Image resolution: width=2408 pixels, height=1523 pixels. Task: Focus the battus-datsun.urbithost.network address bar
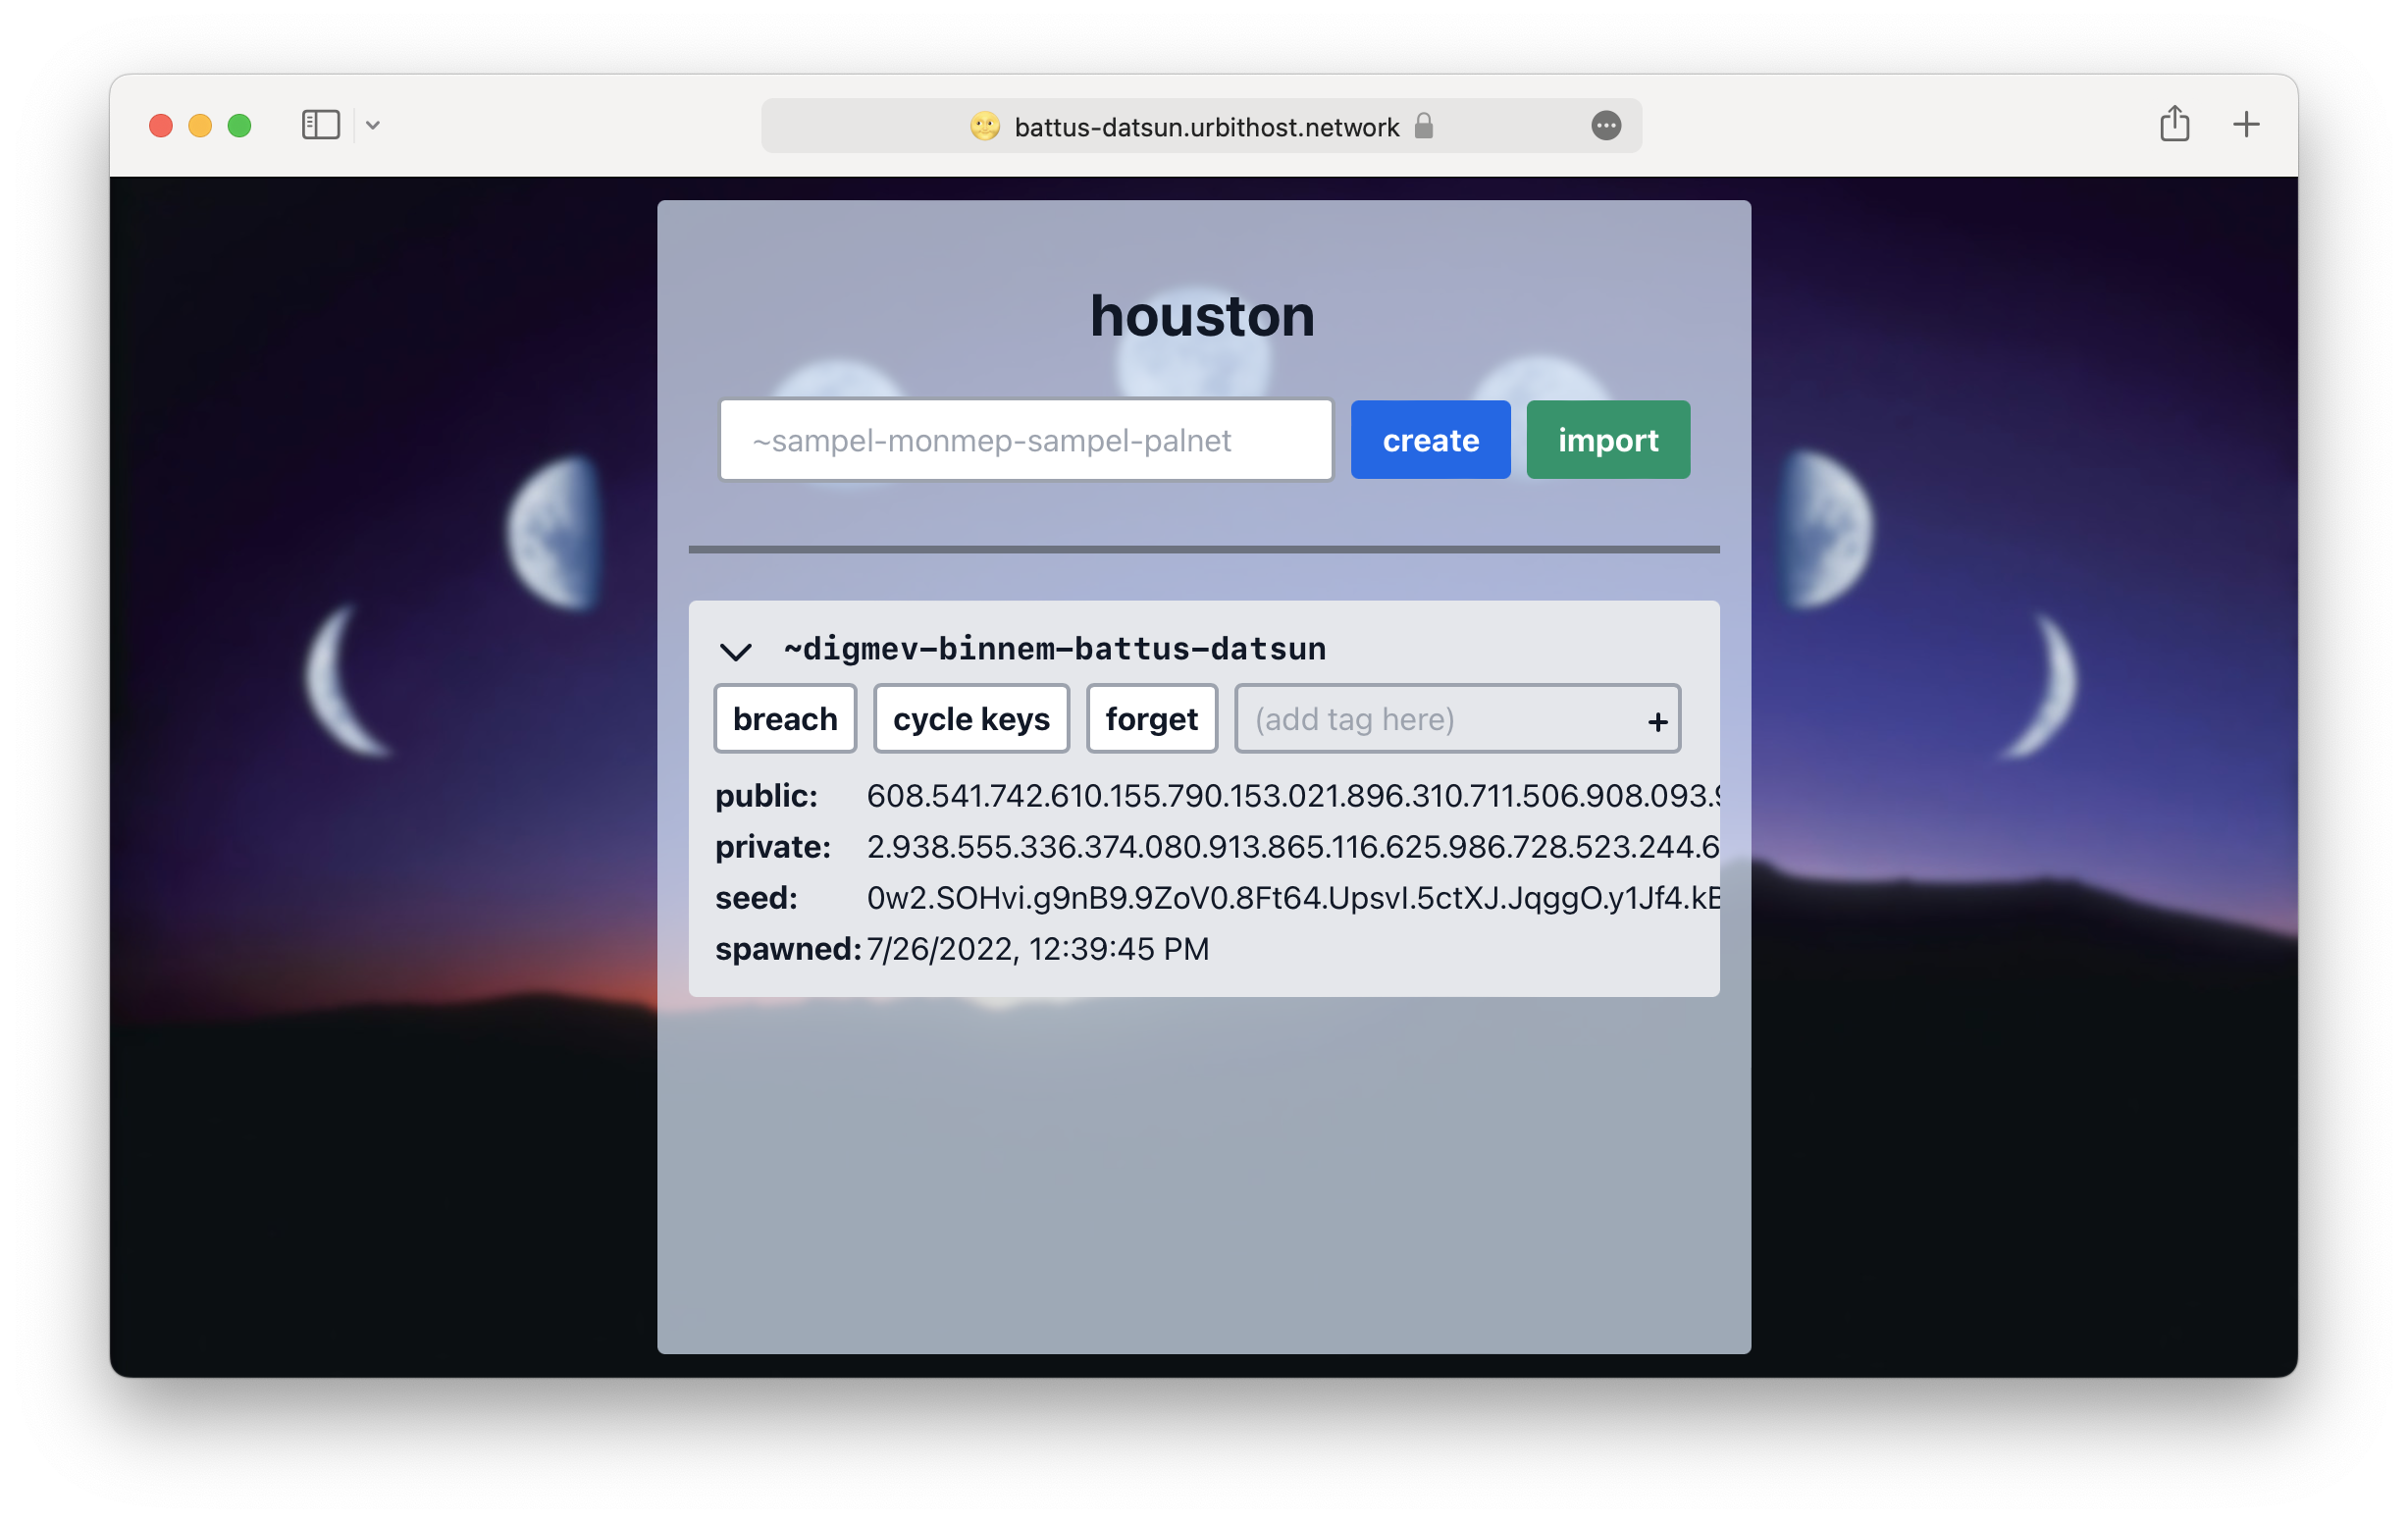pyautogui.click(x=1201, y=126)
